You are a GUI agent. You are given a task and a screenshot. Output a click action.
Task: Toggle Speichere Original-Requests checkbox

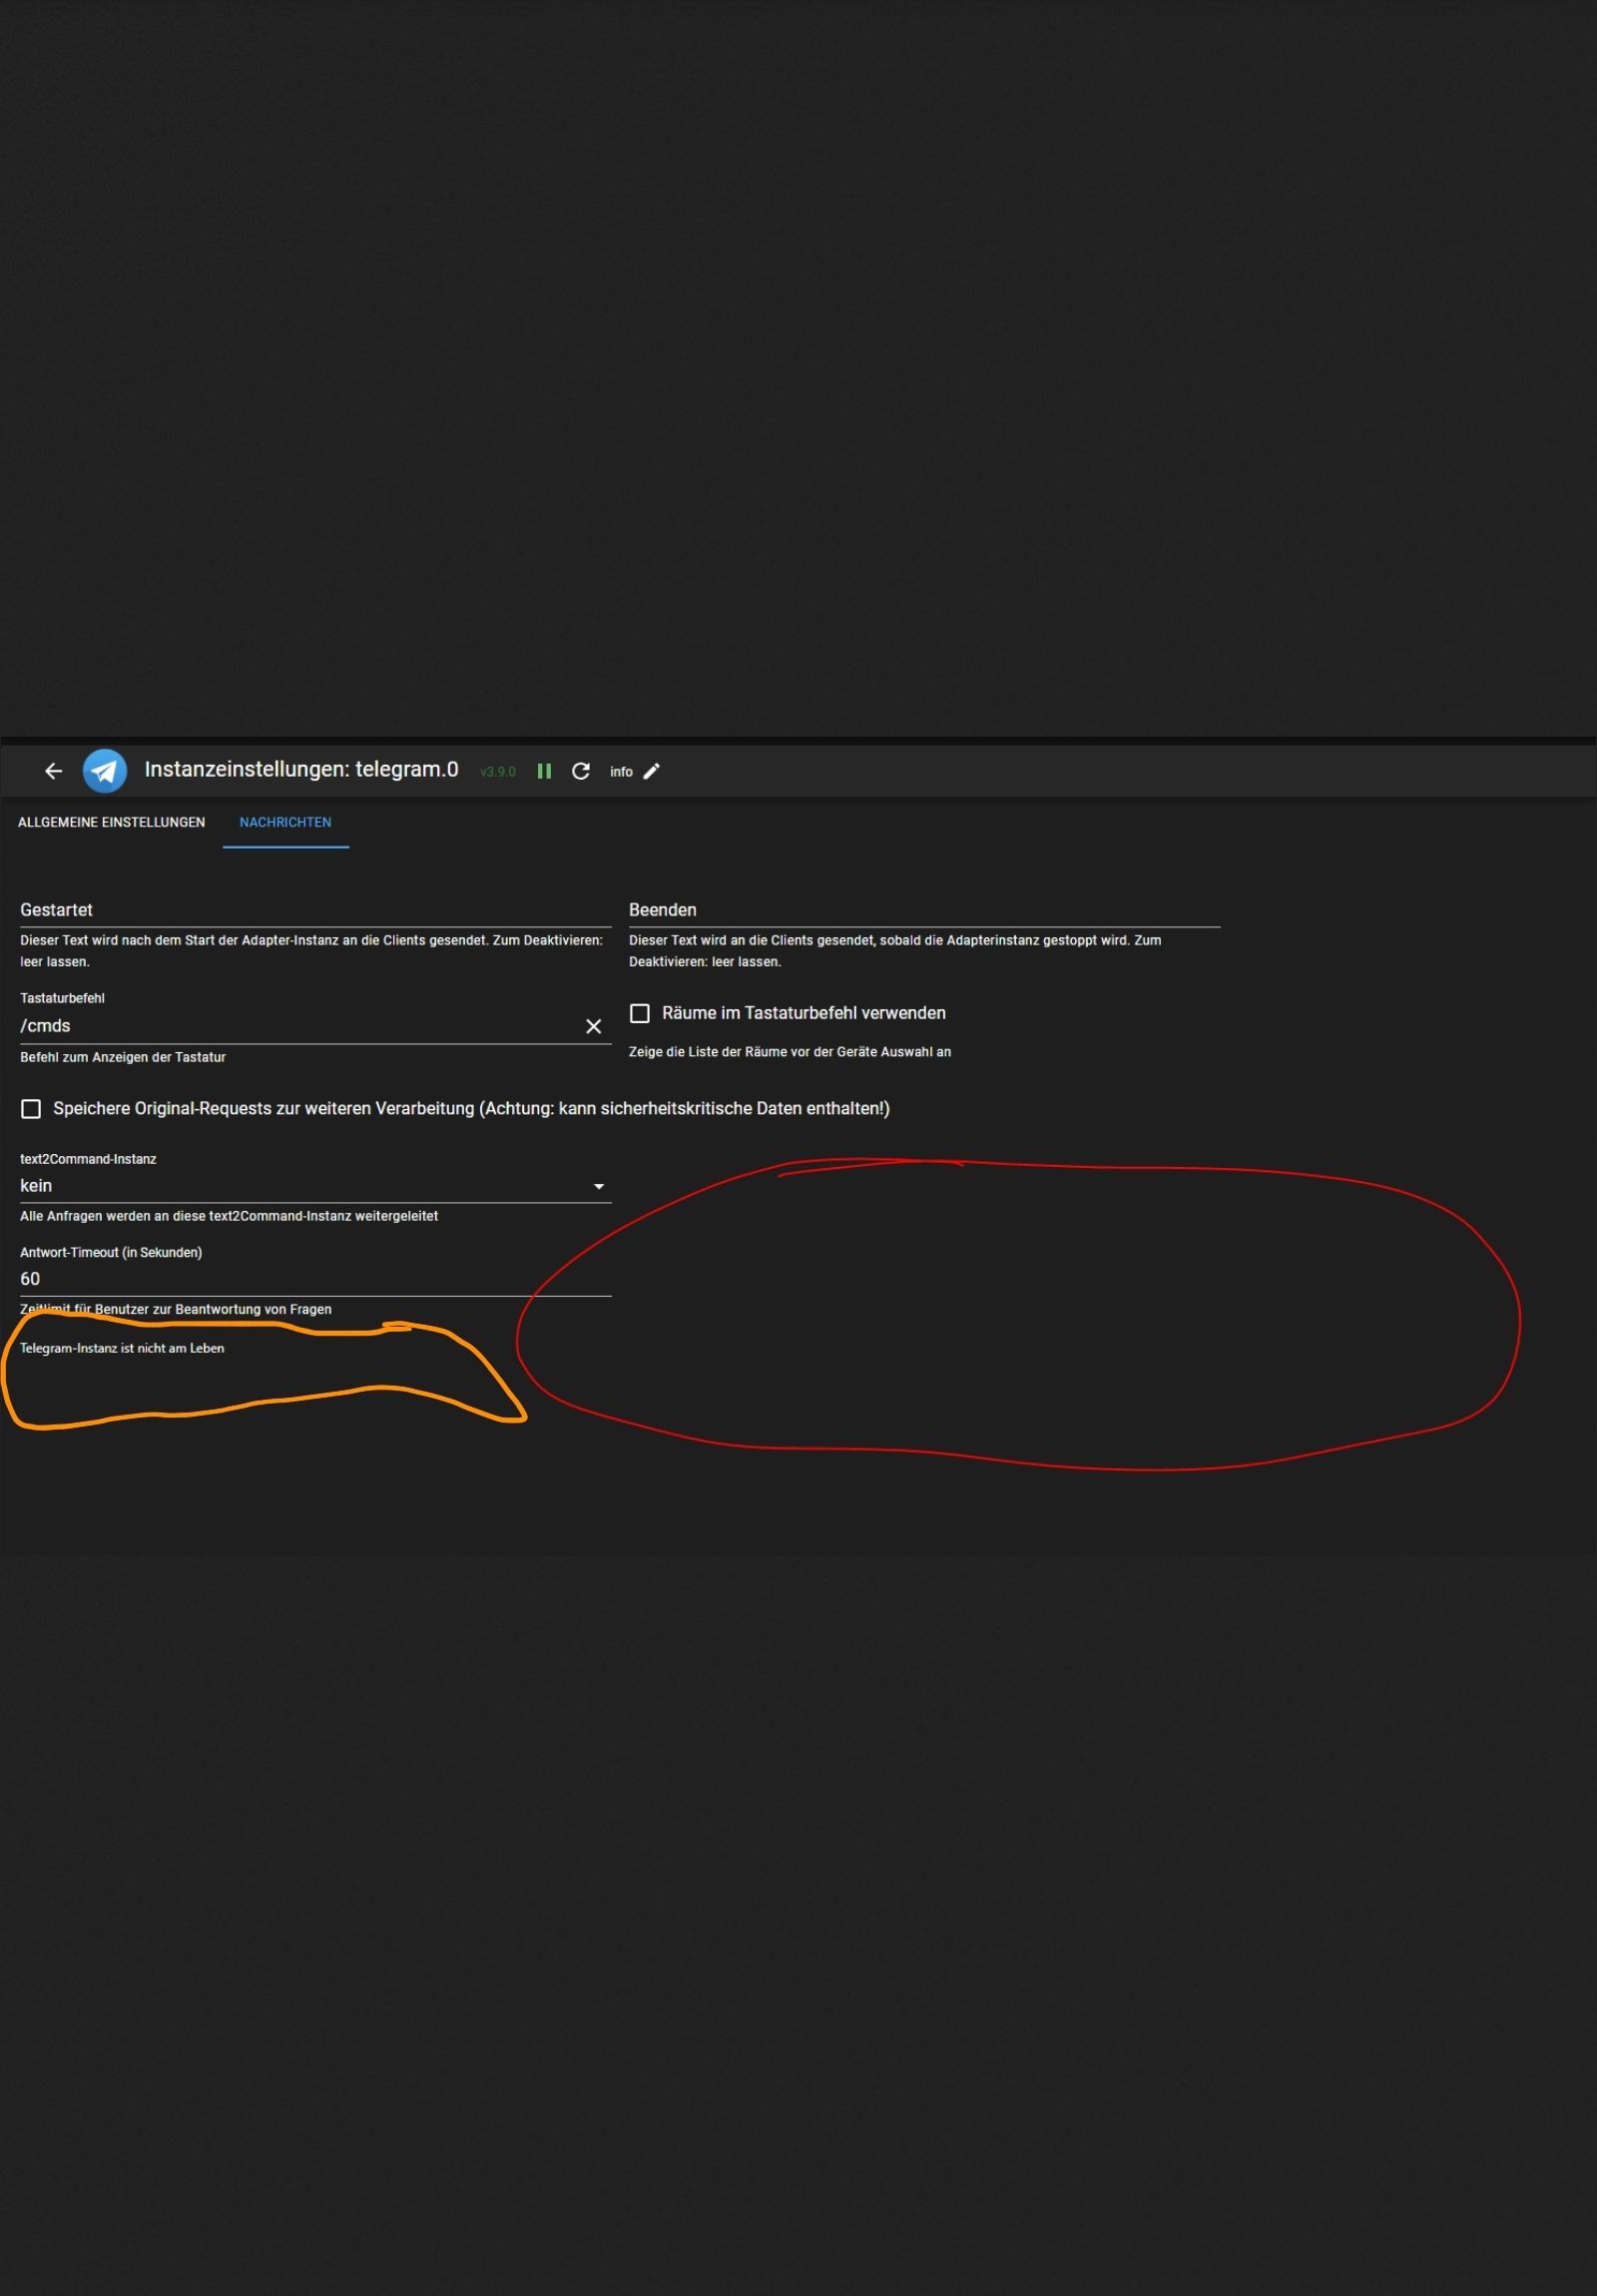[31, 1108]
